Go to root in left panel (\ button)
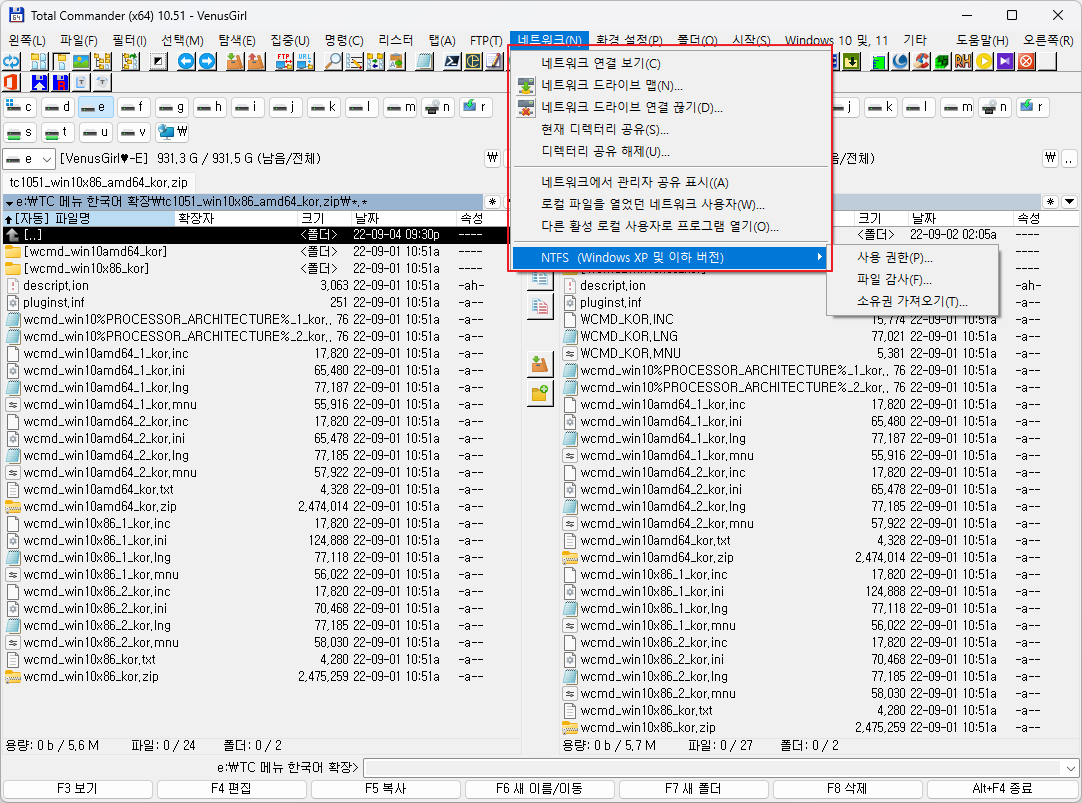The image size is (1082, 803). 492,158
